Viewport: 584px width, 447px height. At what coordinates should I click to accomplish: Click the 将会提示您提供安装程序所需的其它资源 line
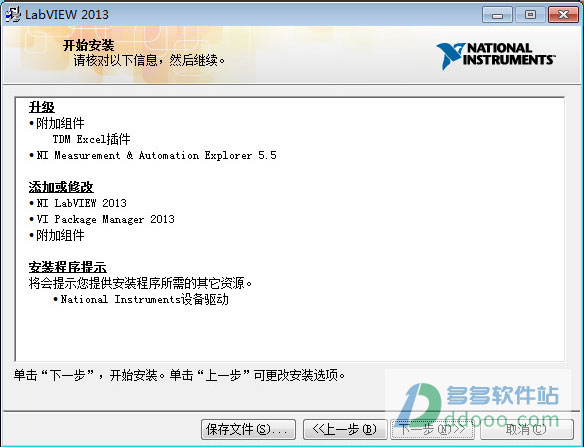(140, 283)
